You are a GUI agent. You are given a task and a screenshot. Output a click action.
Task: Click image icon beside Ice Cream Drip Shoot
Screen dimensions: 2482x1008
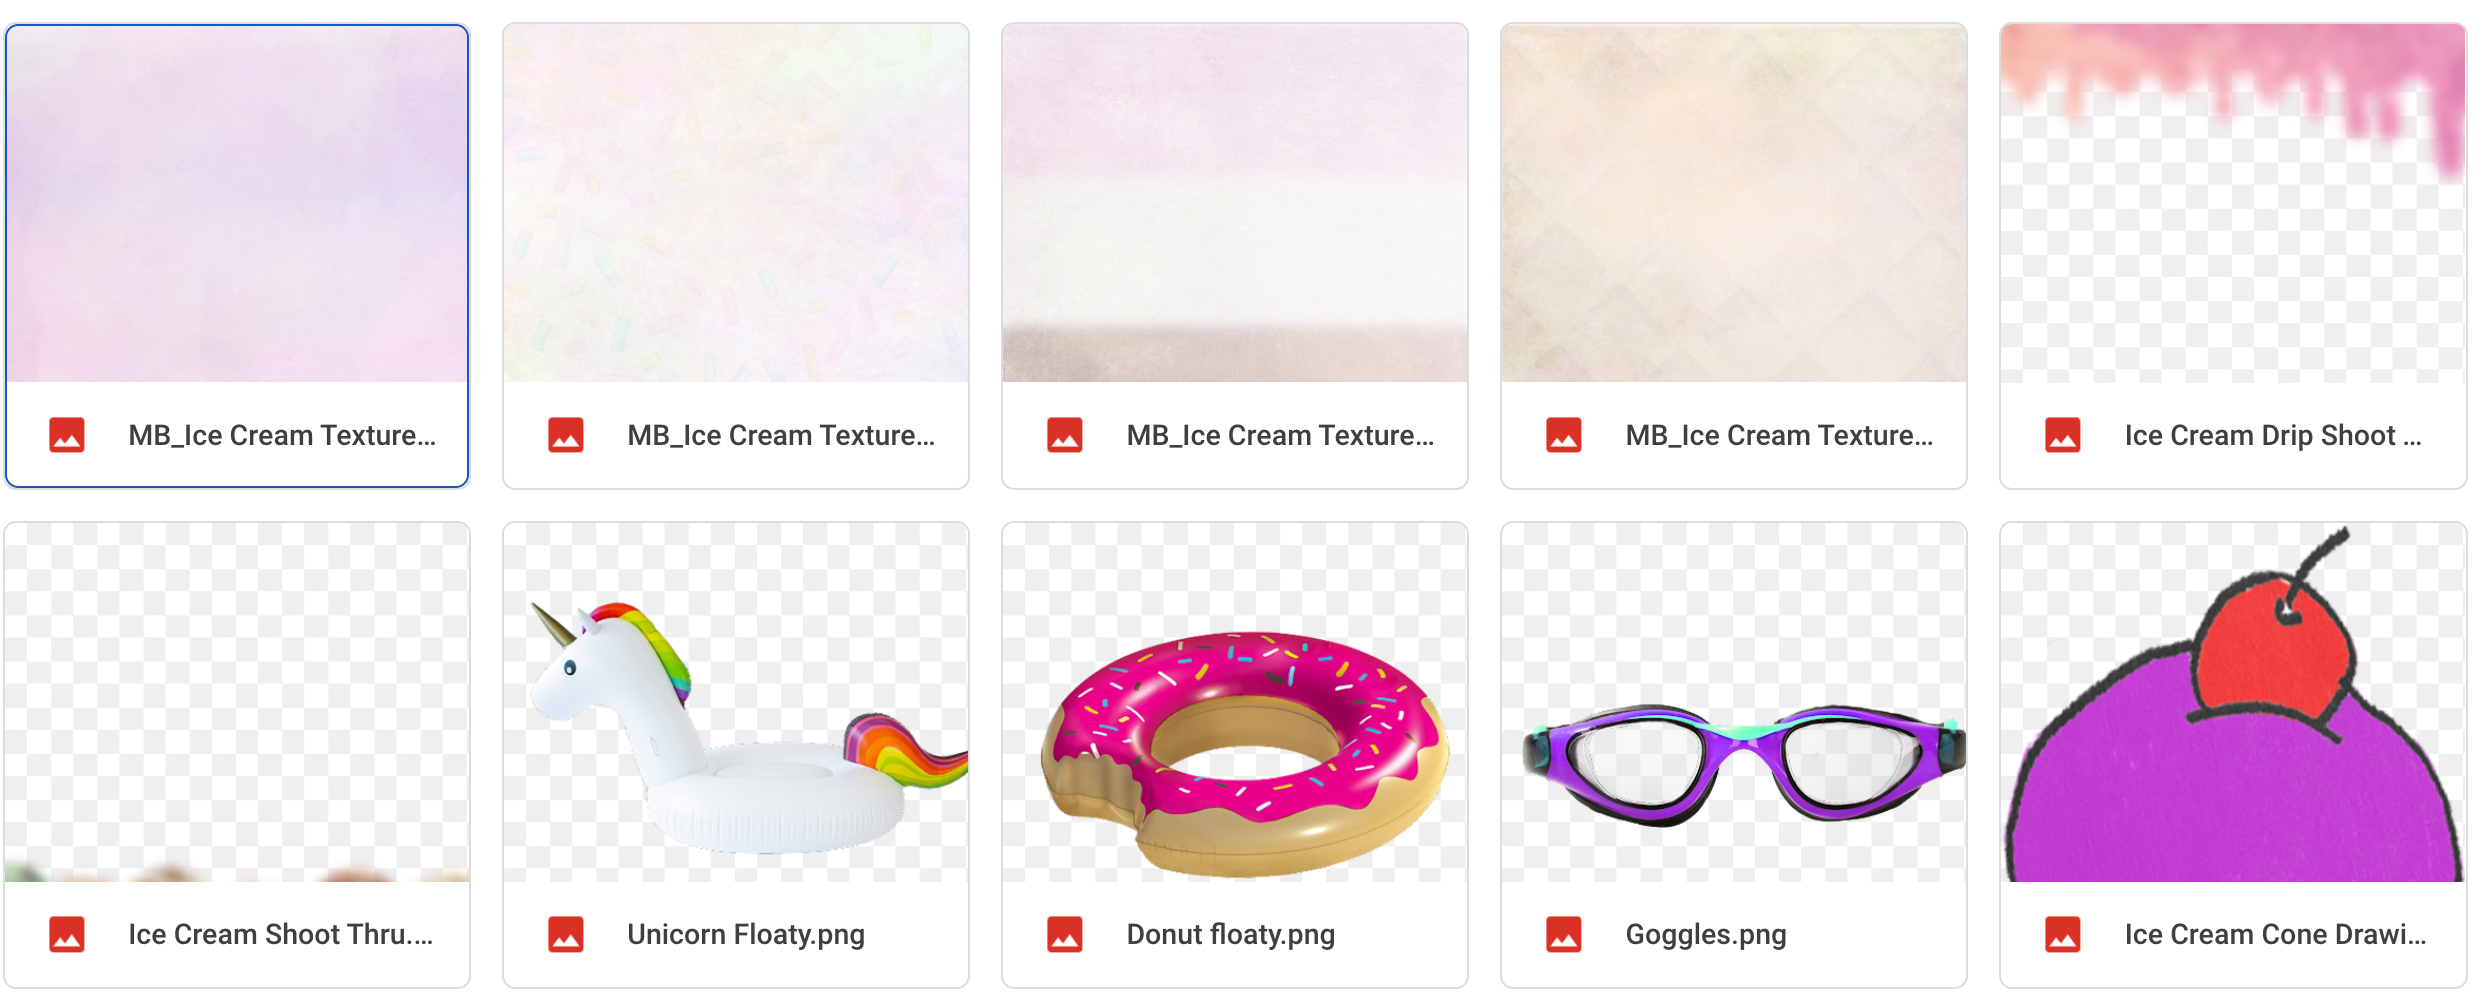coord(2063,435)
